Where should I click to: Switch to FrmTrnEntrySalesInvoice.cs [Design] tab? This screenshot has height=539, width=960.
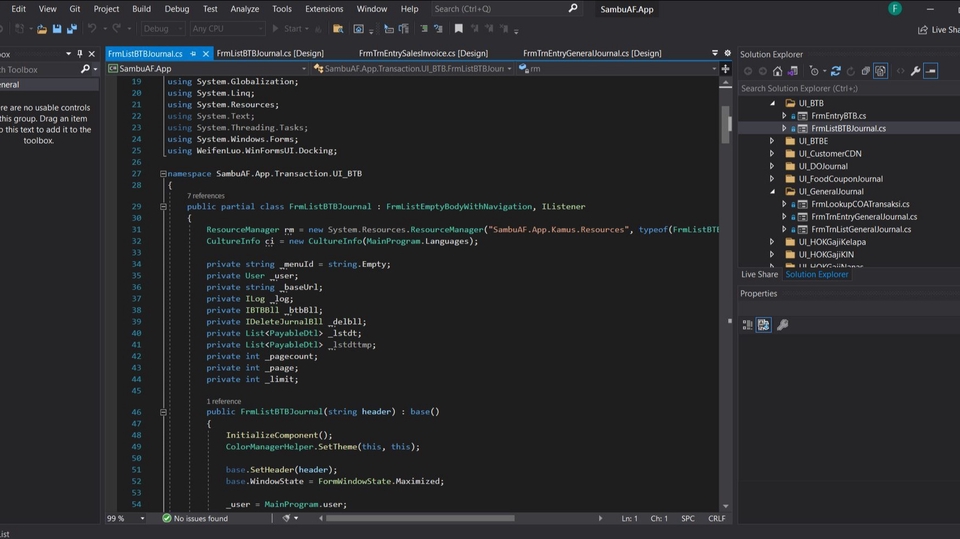423,53
